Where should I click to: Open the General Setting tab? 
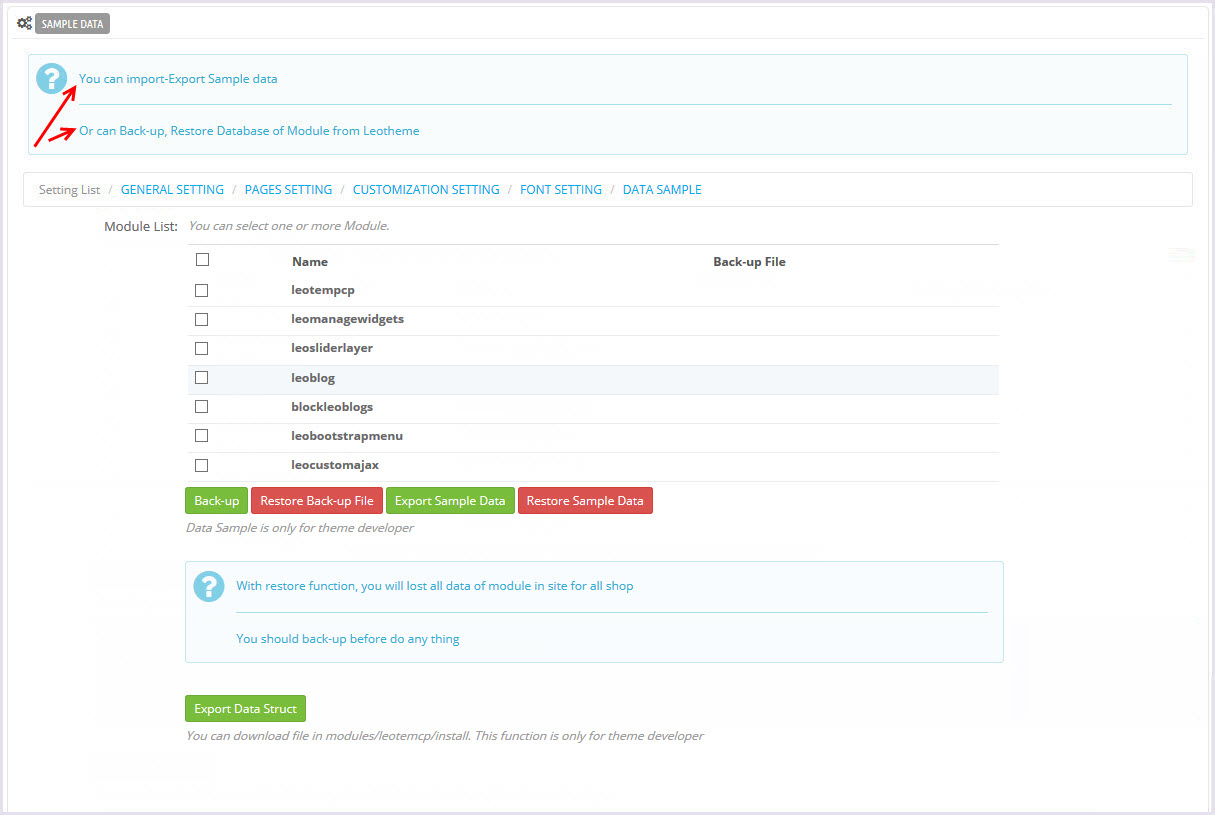click(172, 190)
